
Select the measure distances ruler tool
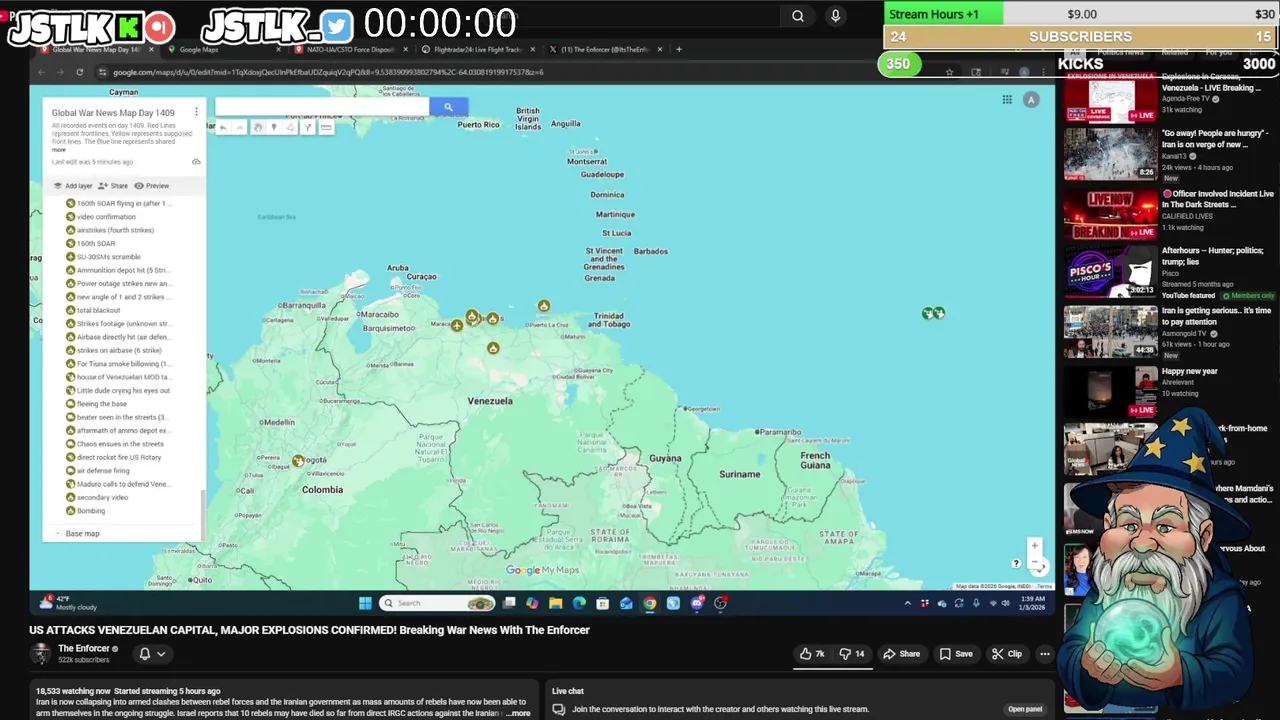click(x=326, y=127)
